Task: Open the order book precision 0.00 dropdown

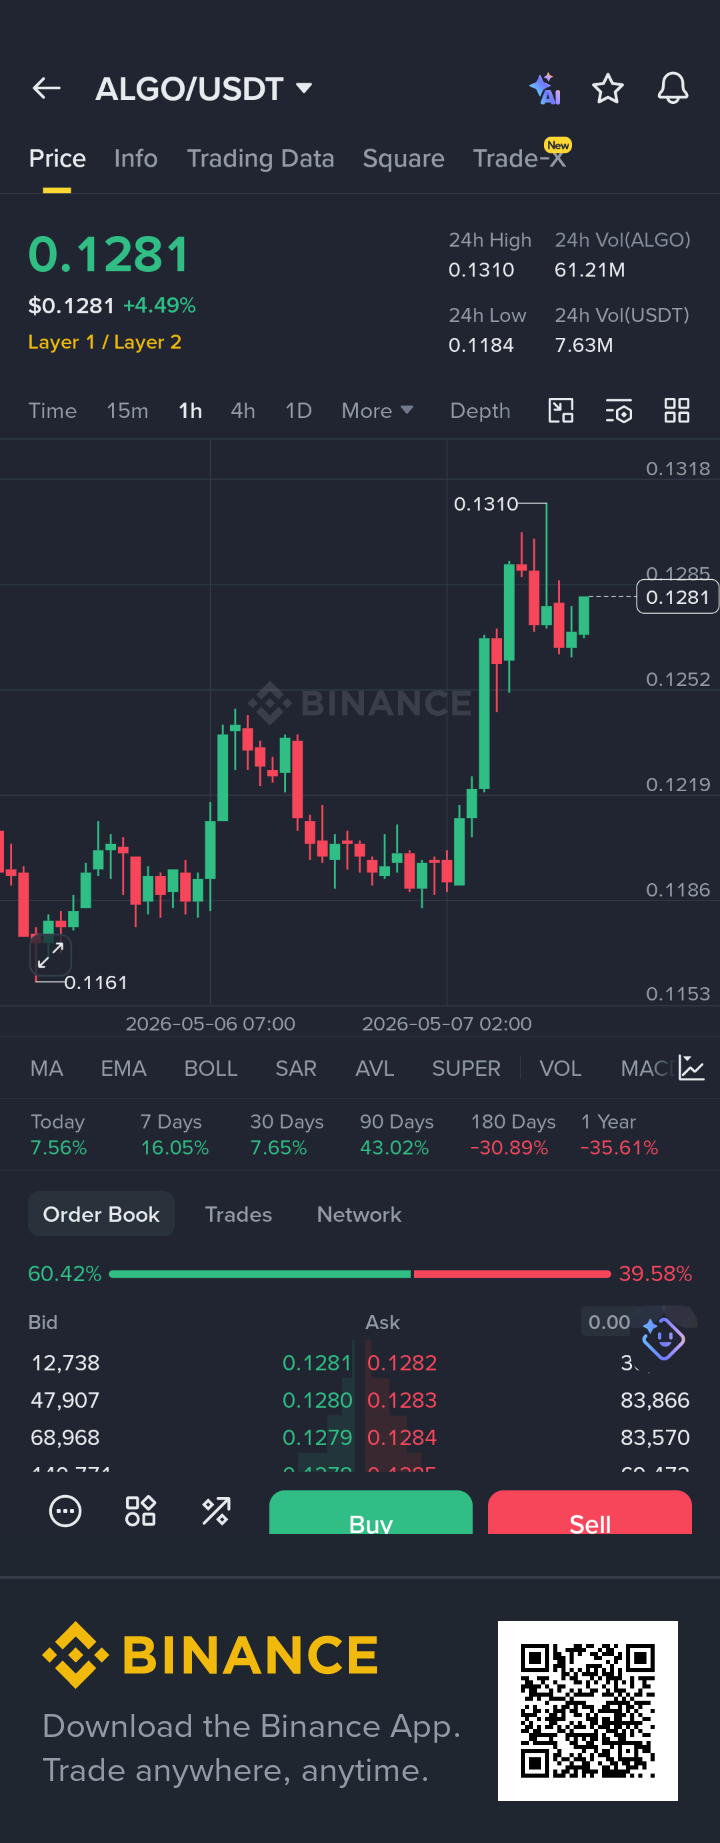Action: (x=609, y=1322)
